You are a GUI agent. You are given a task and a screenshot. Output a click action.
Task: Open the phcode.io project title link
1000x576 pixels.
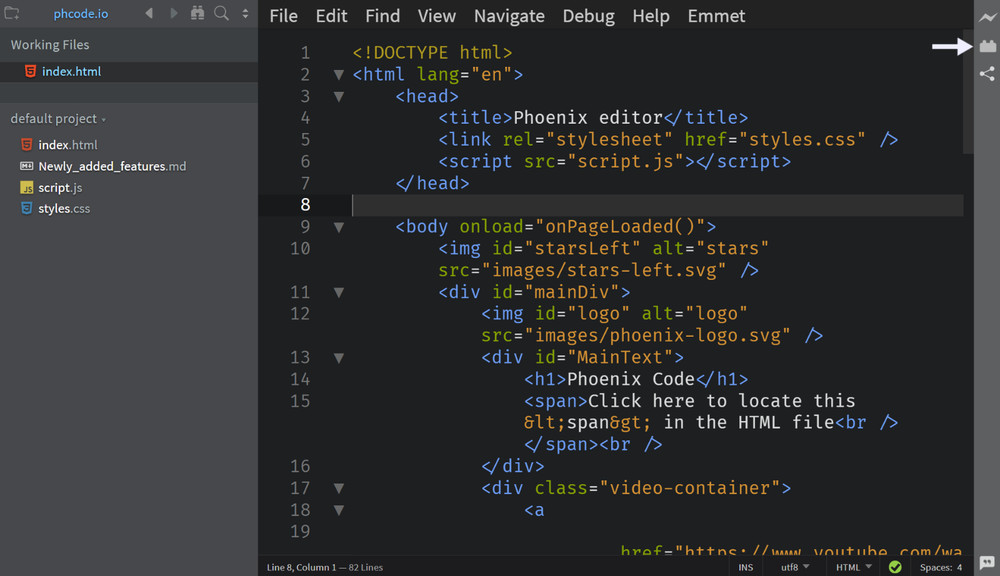click(x=81, y=13)
